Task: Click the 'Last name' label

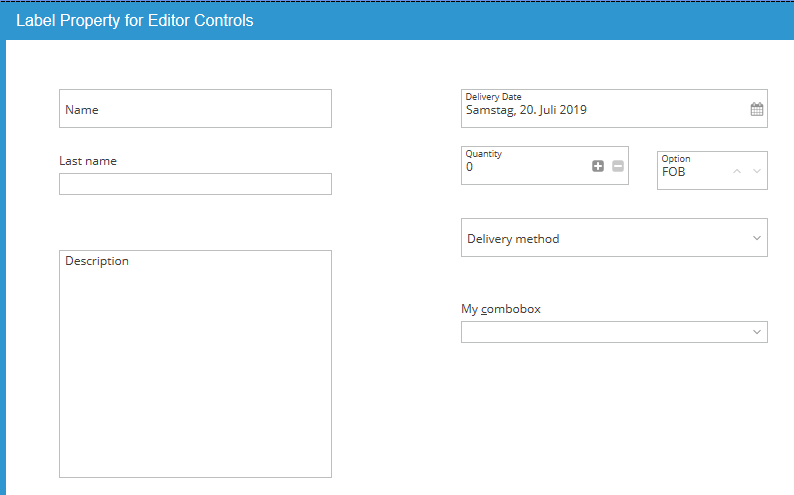Action: (88, 161)
